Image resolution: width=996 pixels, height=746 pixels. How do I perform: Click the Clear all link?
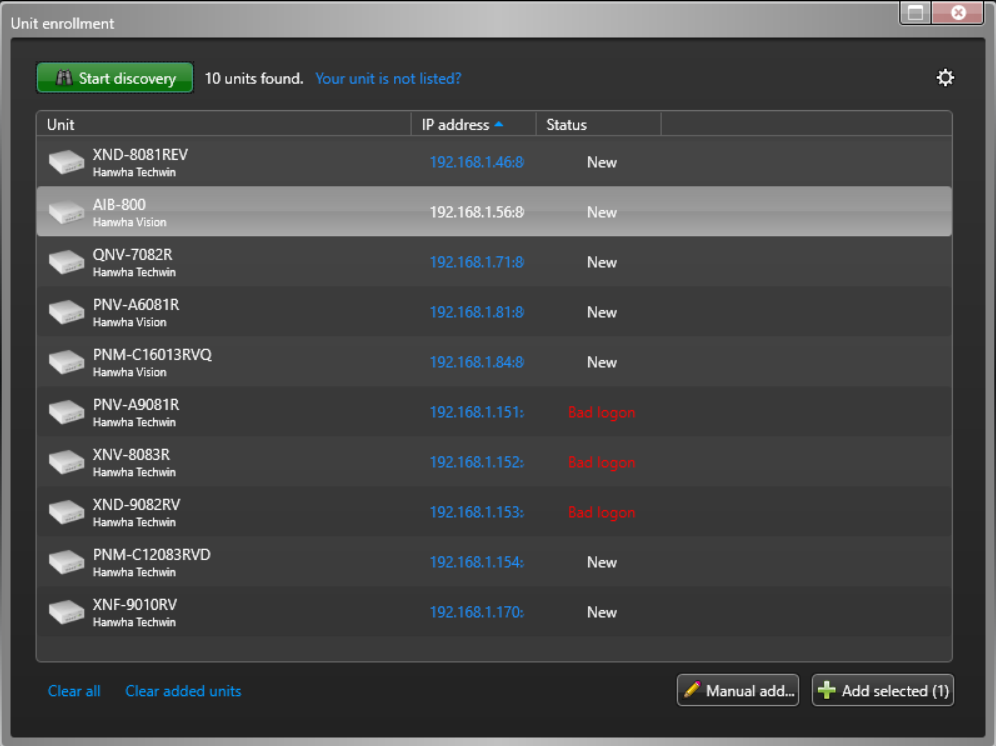74,691
